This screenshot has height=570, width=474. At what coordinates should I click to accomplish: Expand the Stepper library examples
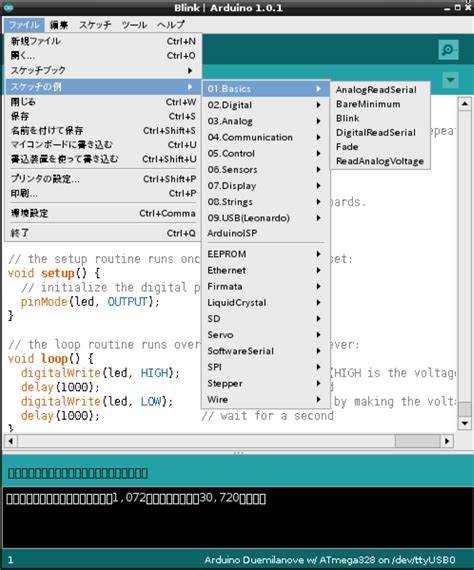[x=266, y=384]
